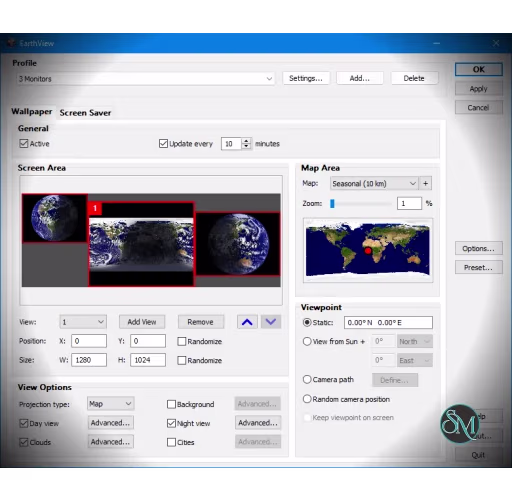Viewport: 512px width, 500px height.
Task: Toggle the Update every checkbox
Action: click(x=163, y=144)
